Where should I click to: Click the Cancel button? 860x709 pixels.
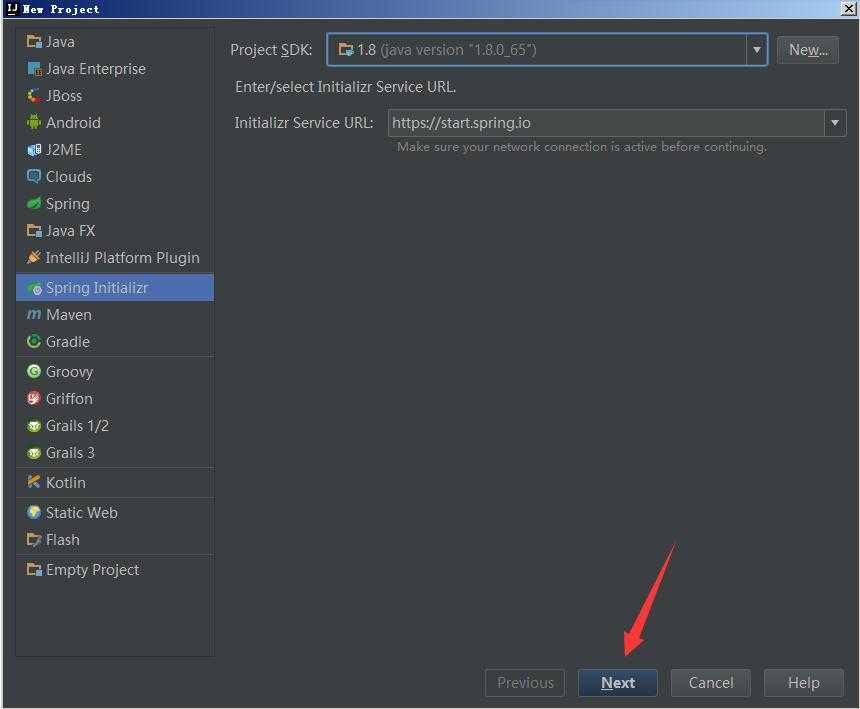pyautogui.click(x=711, y=683)
